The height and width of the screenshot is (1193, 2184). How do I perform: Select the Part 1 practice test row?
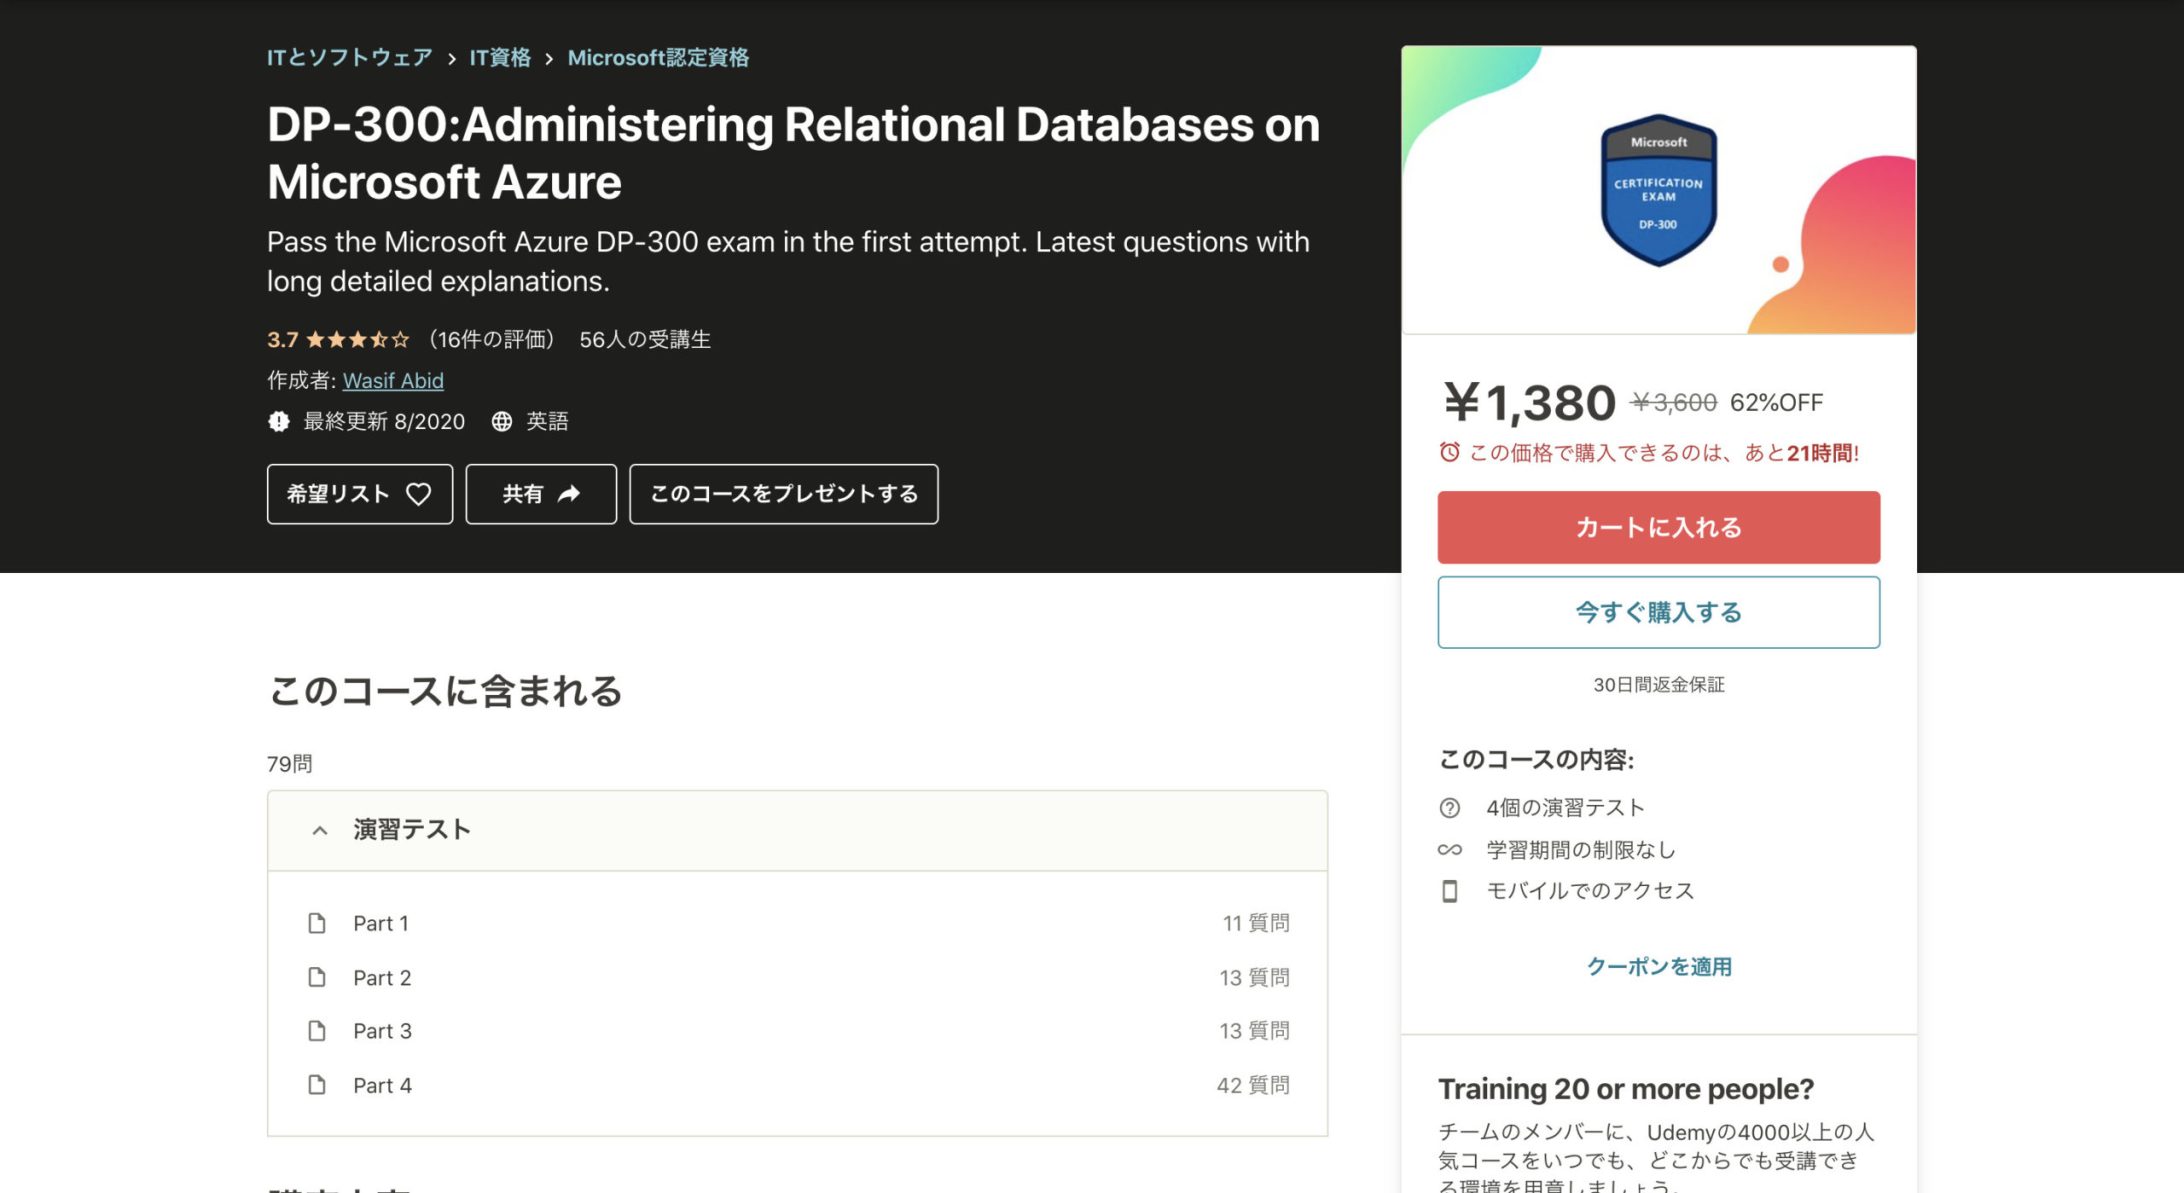(797, 923)
